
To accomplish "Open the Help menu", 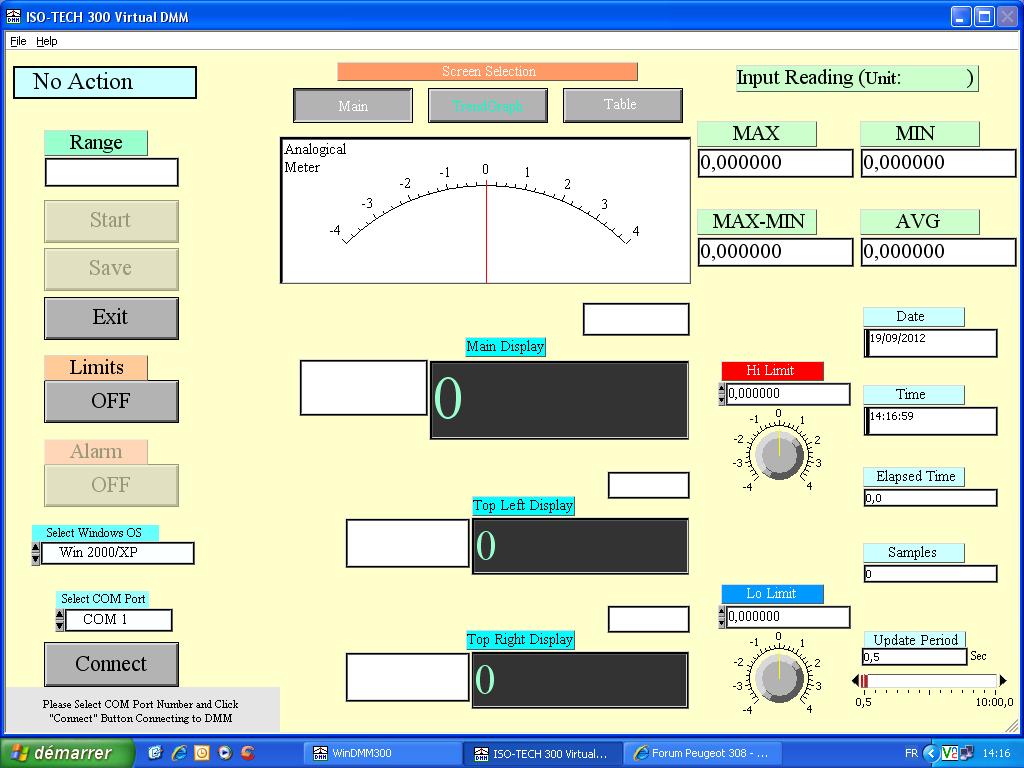I will coord(47,41).
